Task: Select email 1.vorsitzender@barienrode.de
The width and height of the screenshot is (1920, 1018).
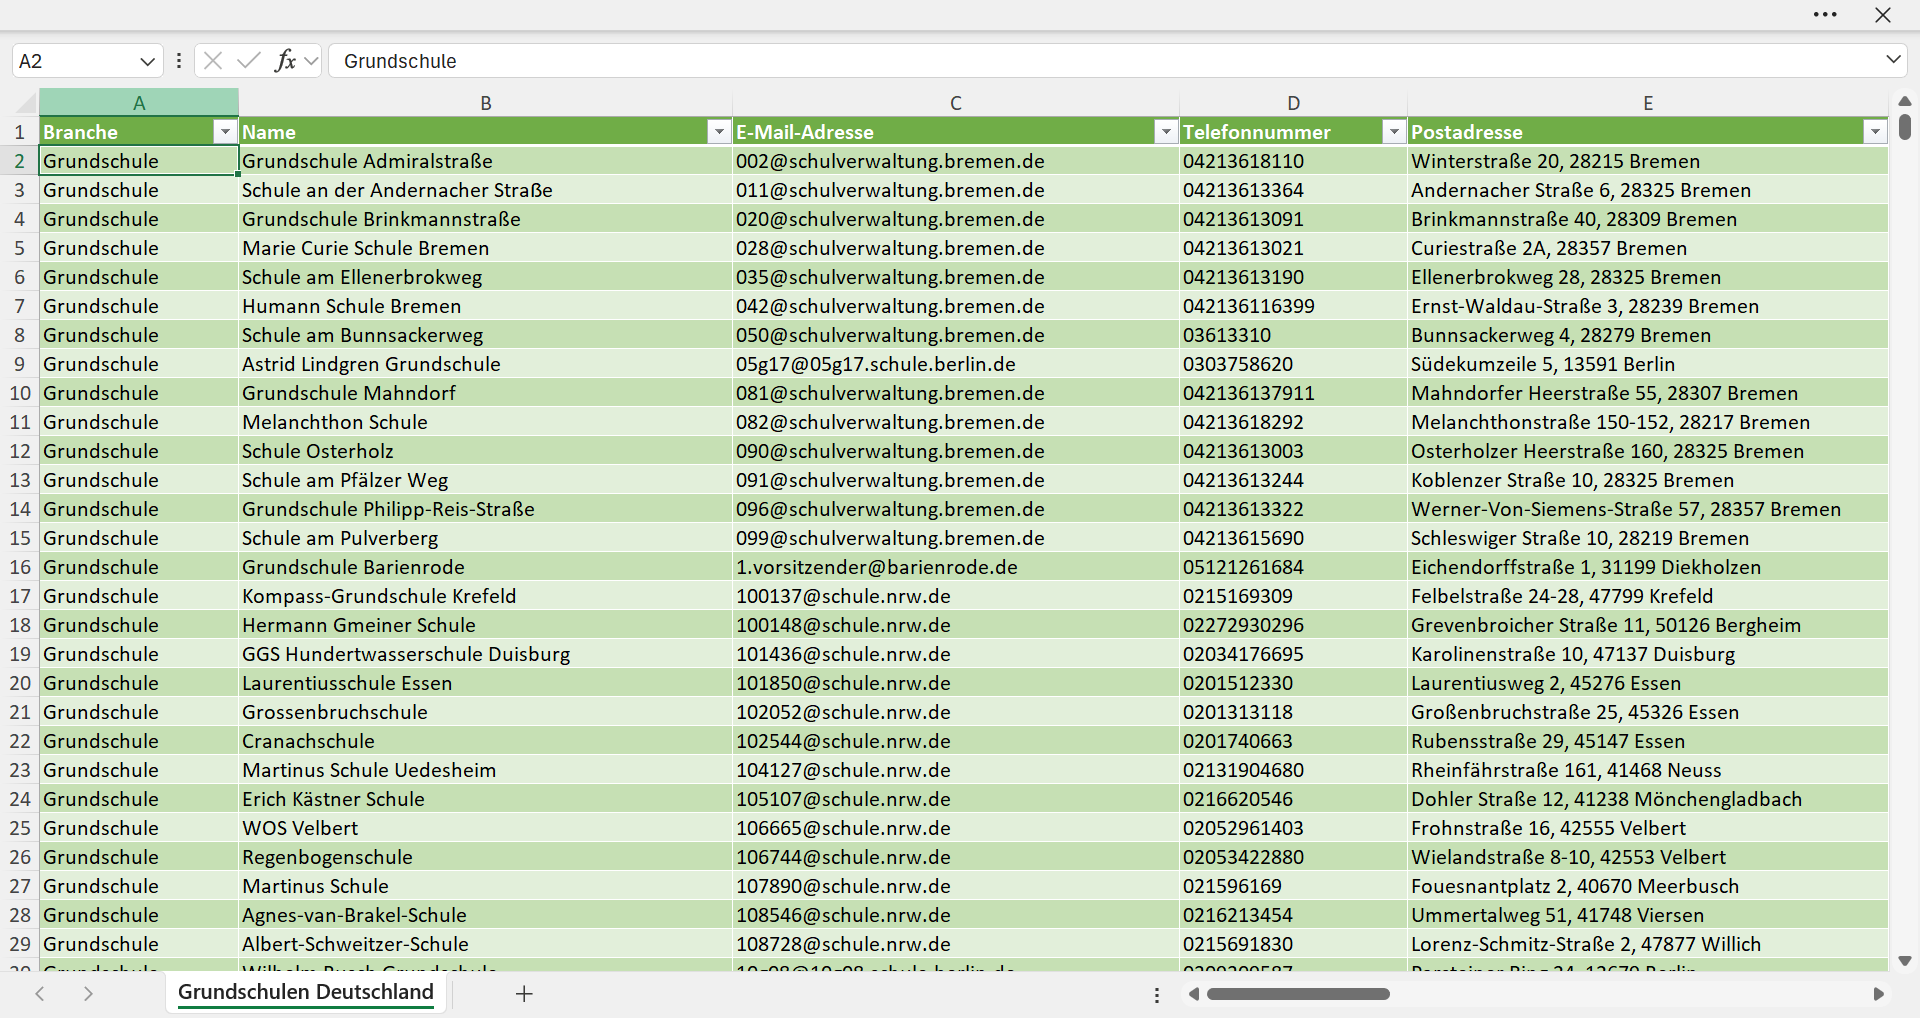Action: coord(956,567)
